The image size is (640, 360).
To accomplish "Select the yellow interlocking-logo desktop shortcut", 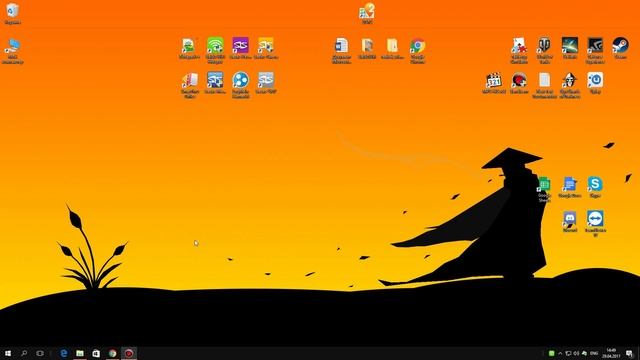I will [x=266, y=48].
